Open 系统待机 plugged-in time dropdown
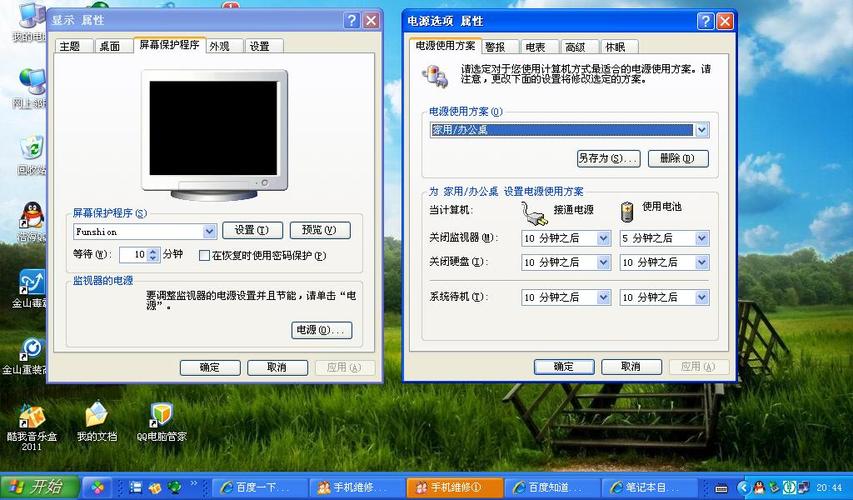The width and height of the screenshot is (853, 500). (x=603, y=298)
